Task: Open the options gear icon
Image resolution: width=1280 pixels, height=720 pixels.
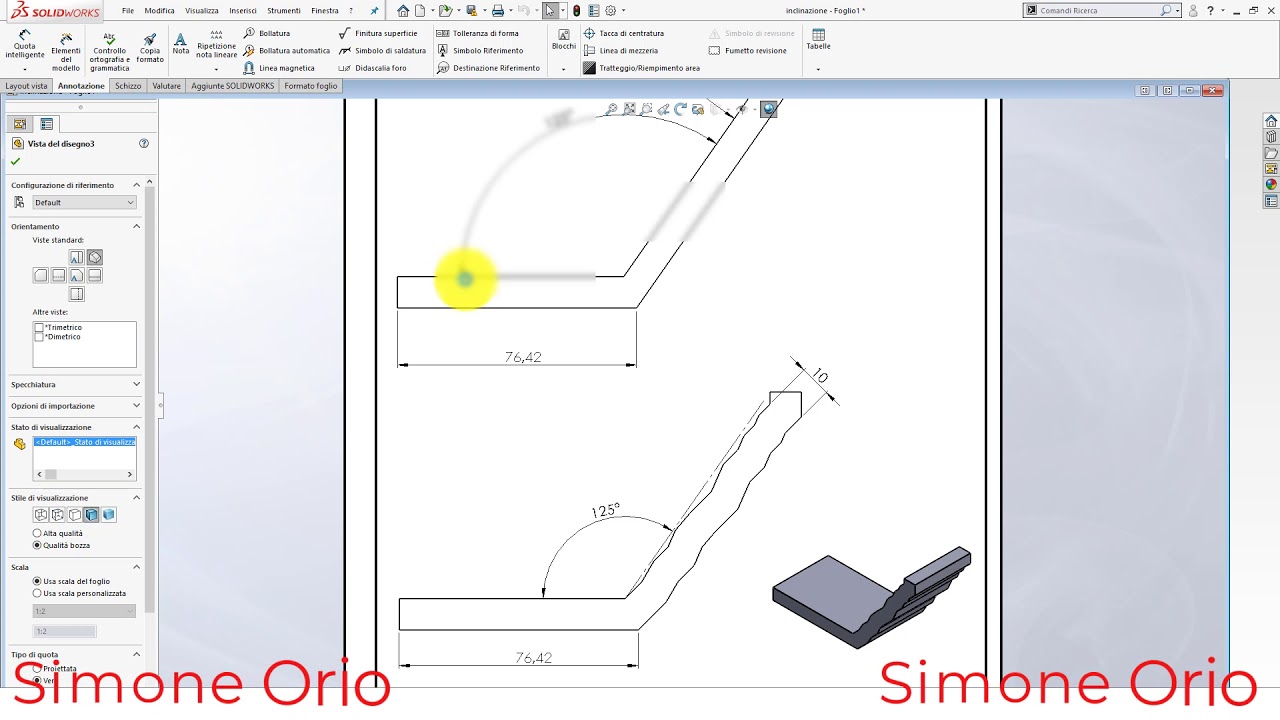Action: pos(610,10)
